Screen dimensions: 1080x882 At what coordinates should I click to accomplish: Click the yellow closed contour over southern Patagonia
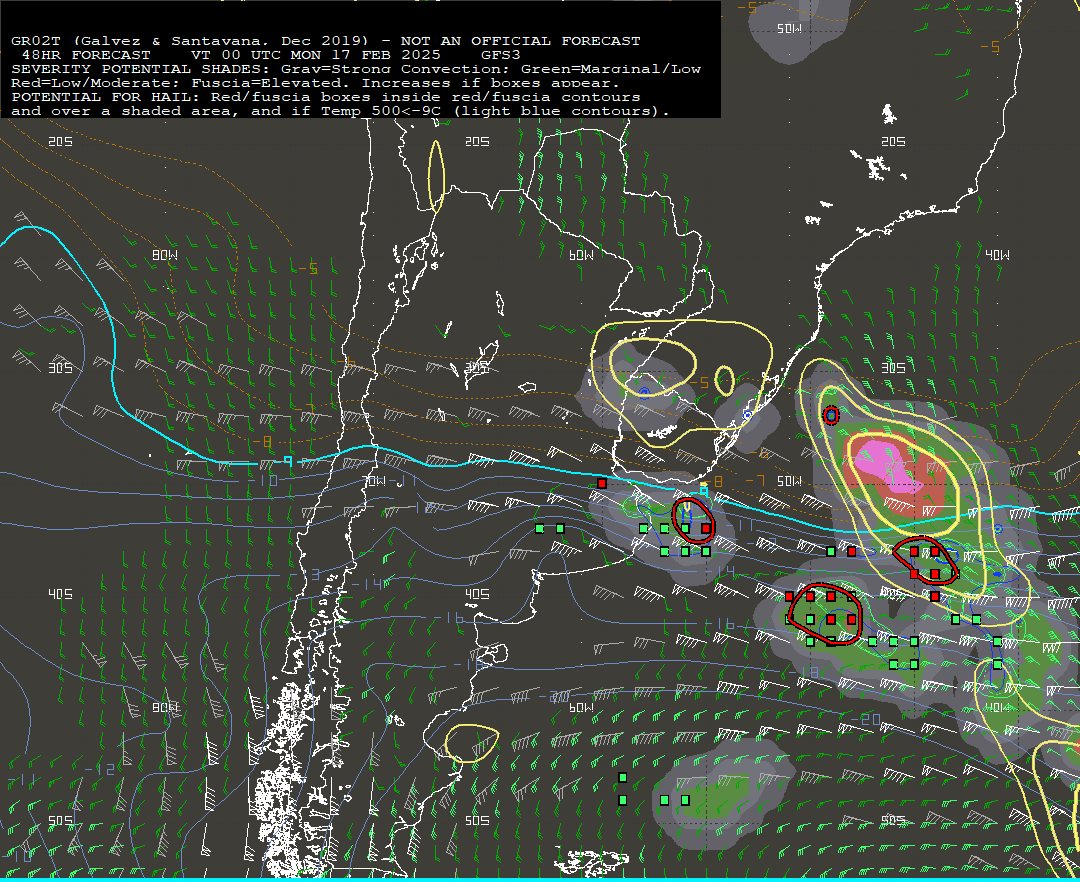pyautogui.click(x=471, y=743)
